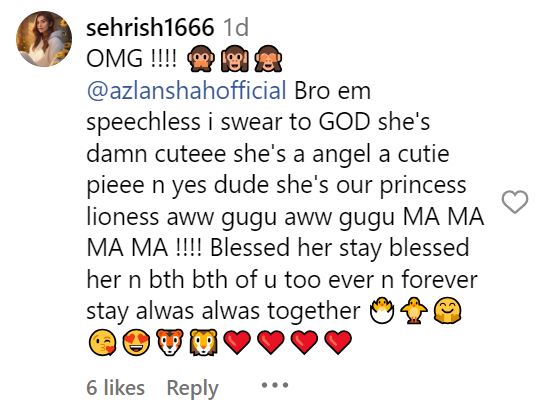The image size is (538, 416).
Task: View the 6 likes list
Action: pyautogui.click(x=116, y=388)
